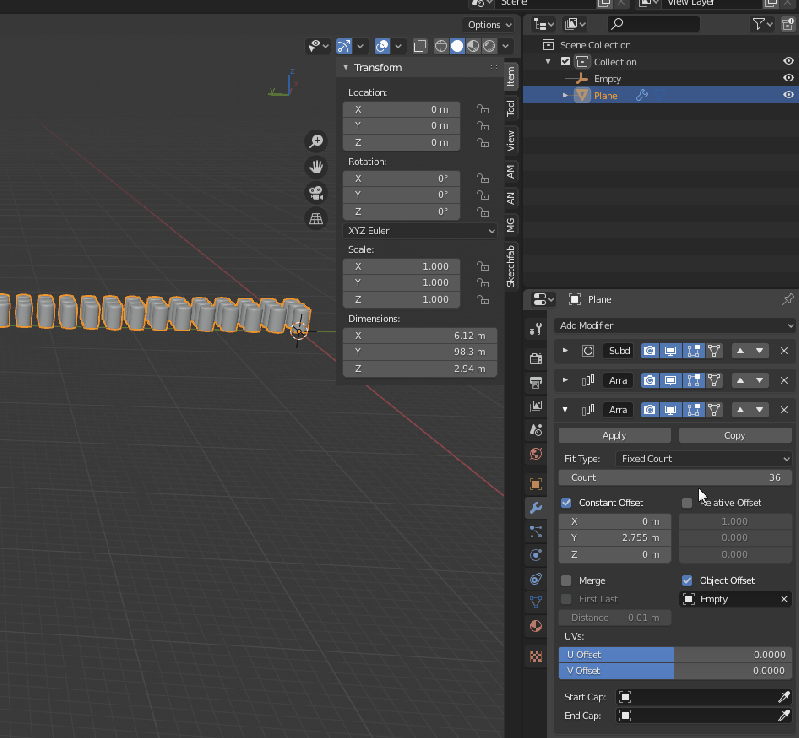
Task: Open the Object Constraints tab icon
Action: point(536,579)
